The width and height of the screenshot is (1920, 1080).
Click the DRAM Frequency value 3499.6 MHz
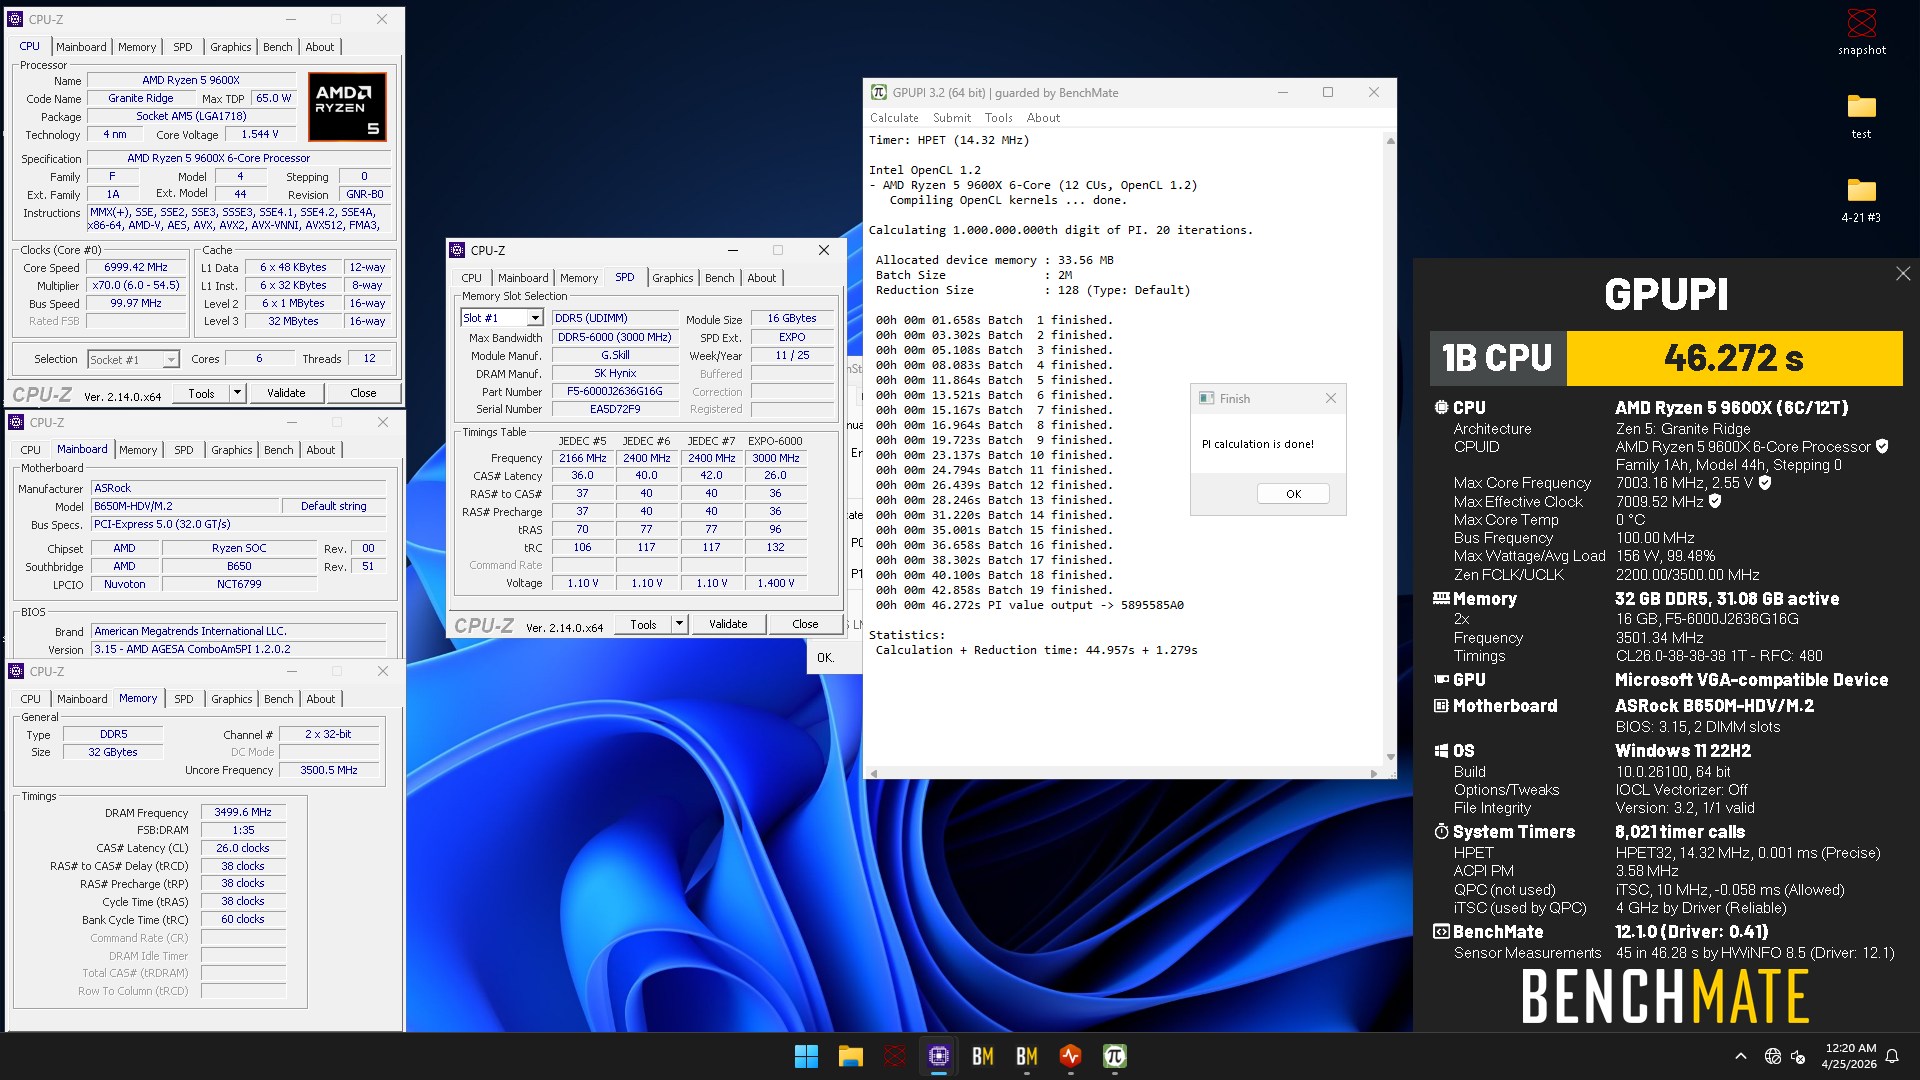[243, 812]
